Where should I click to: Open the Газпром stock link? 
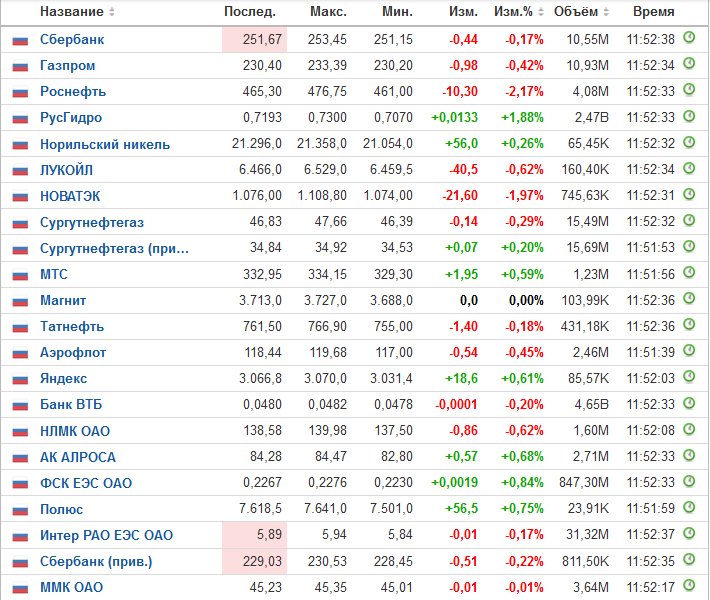67,66
